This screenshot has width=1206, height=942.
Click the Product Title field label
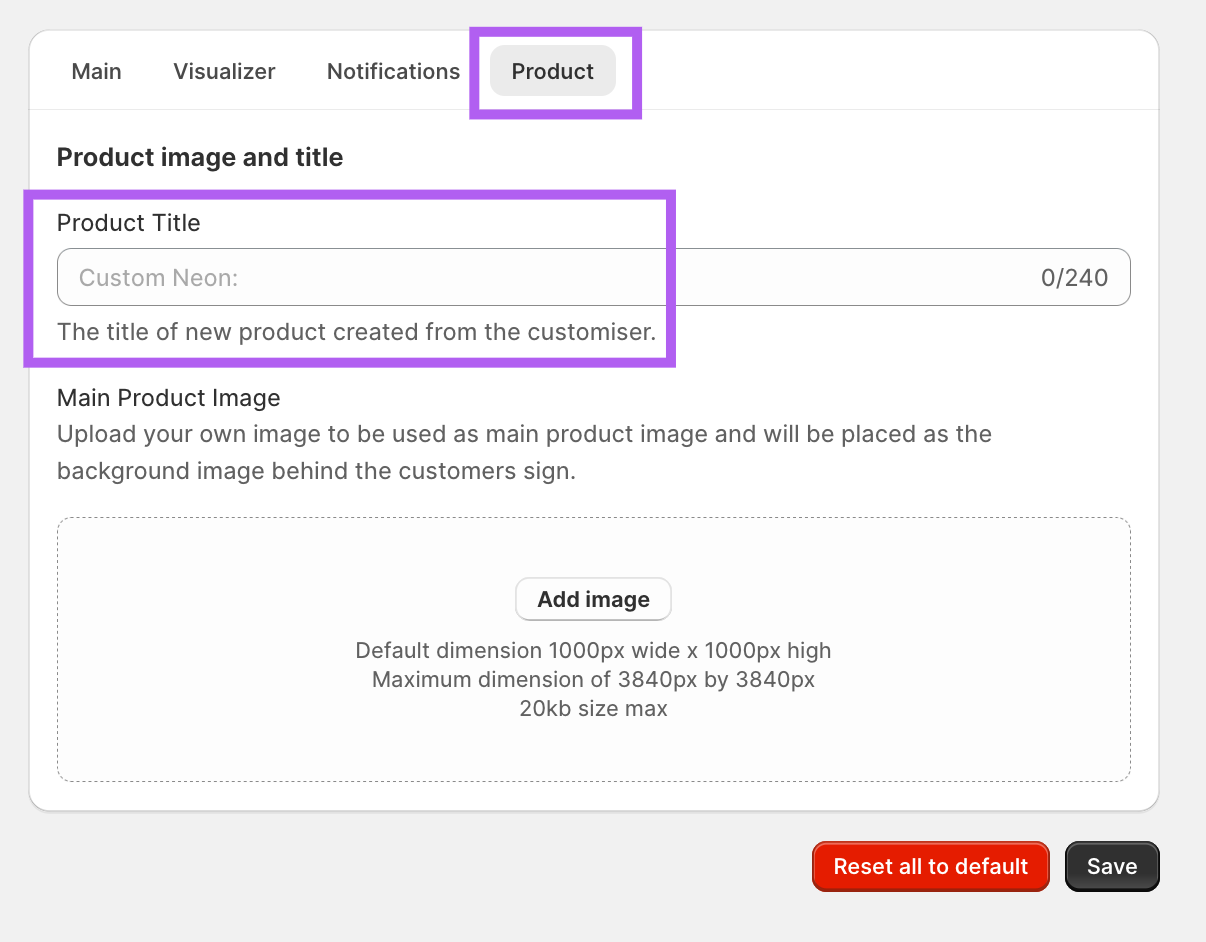128,223
